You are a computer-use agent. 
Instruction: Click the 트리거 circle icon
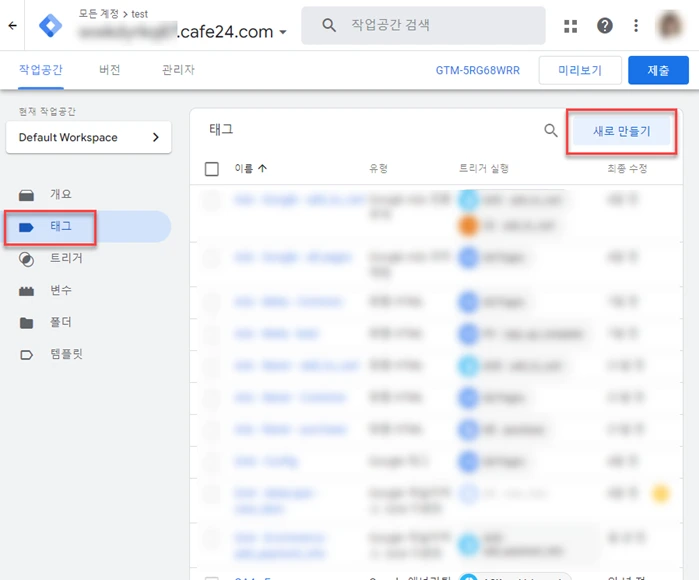coord(26,259)
